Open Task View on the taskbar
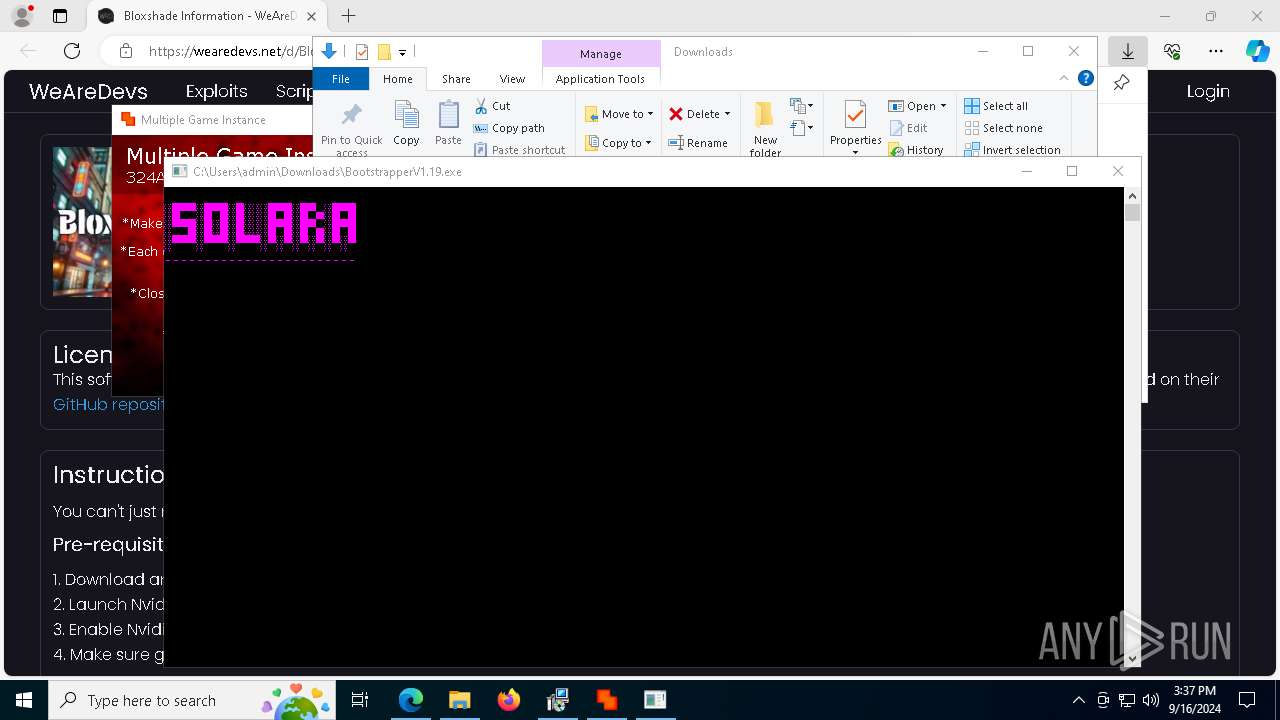Image resolution: width=1280 pixels, height=720 pixels. (x=360, y=700)
